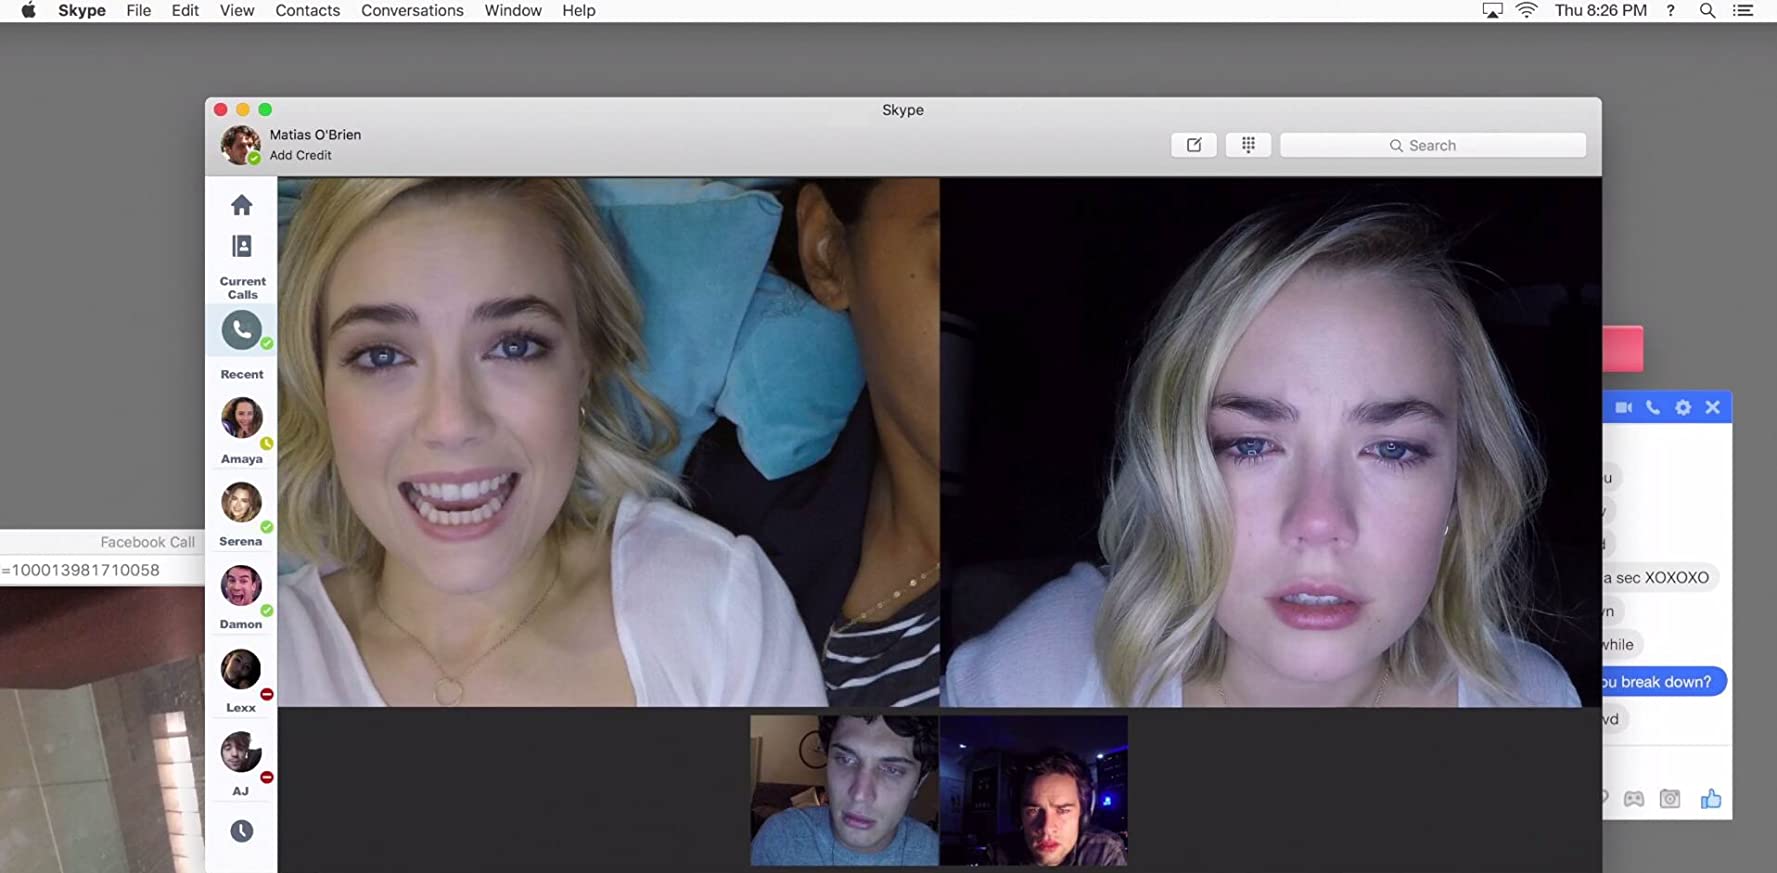Open the dial pad grid icon
Viewport: 1777px width, 873px height.
click(1248, 145)
